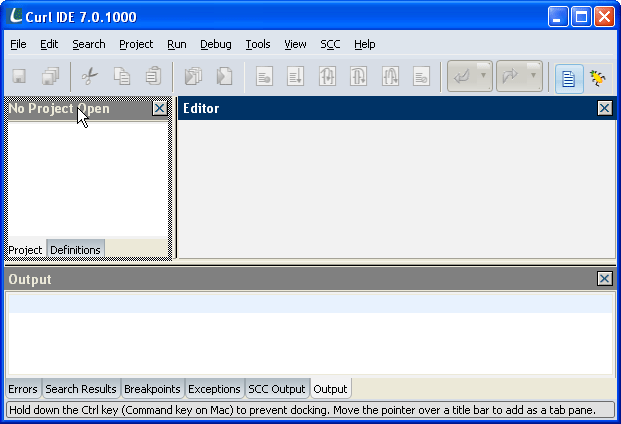Click the Paste clipboard icon
621x424 pixels.
point(152,76)
